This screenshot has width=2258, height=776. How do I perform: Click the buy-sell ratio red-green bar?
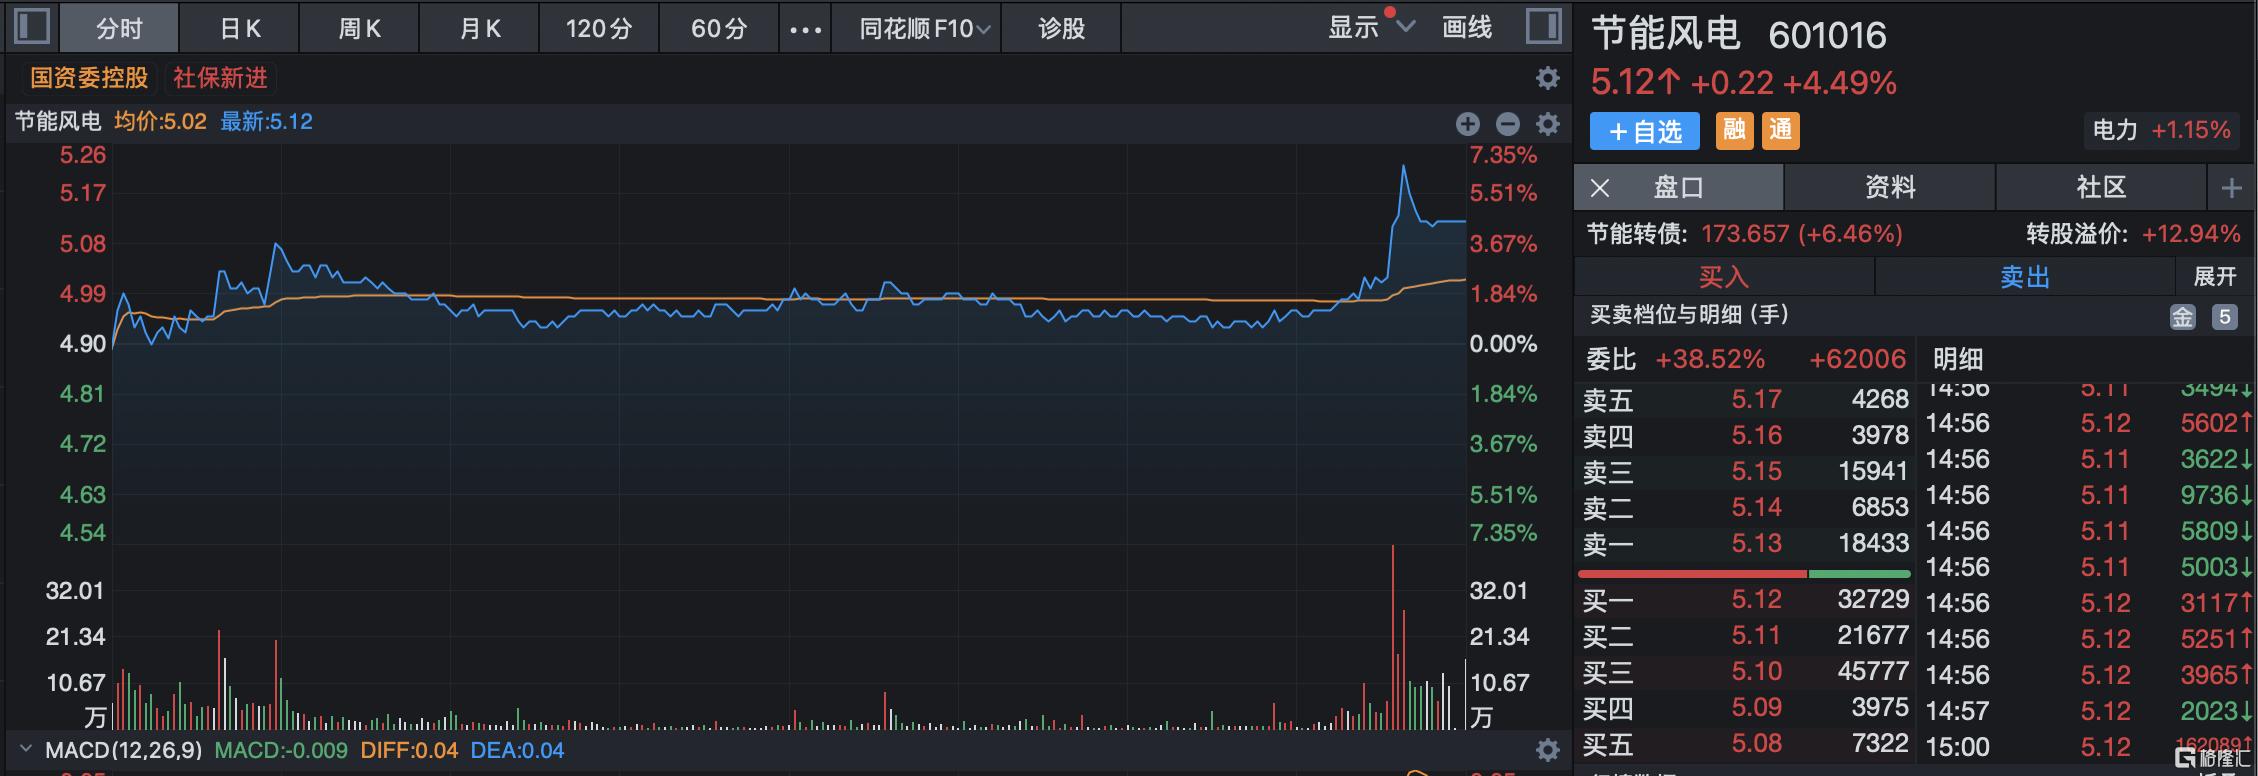point(1744,574)
